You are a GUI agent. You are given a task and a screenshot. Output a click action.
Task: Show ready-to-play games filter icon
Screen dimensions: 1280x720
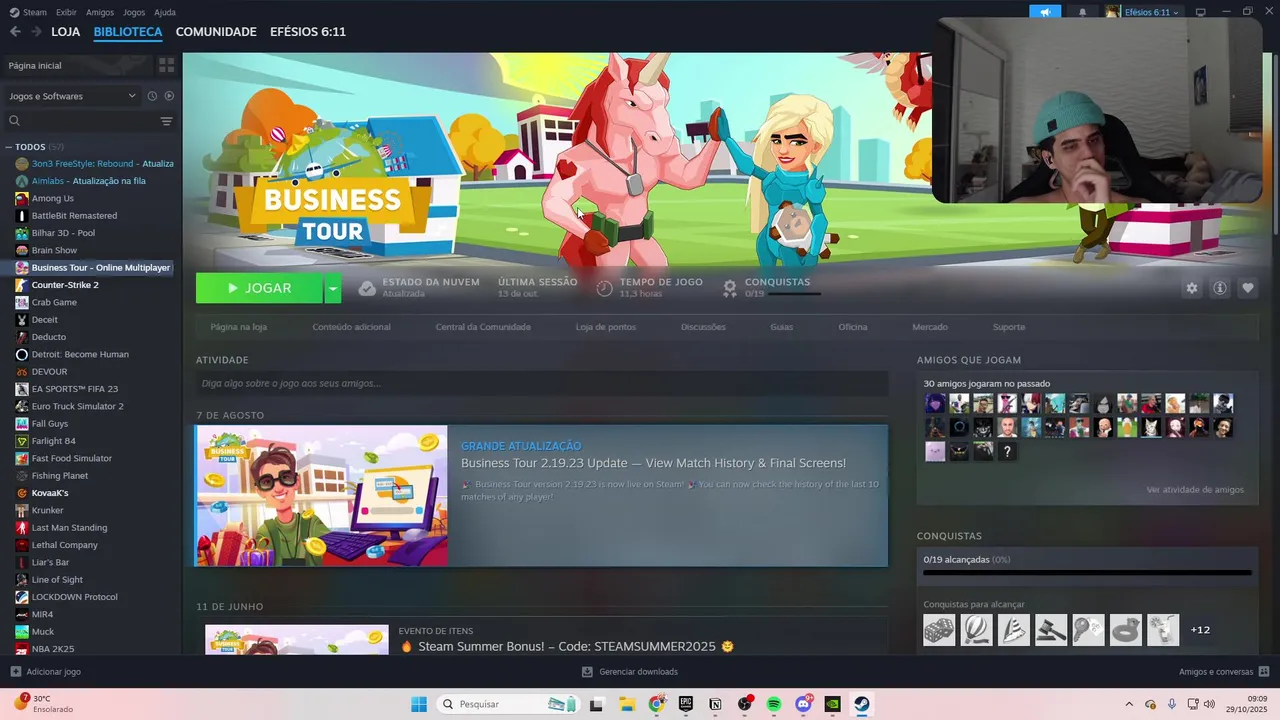[169, 96]
